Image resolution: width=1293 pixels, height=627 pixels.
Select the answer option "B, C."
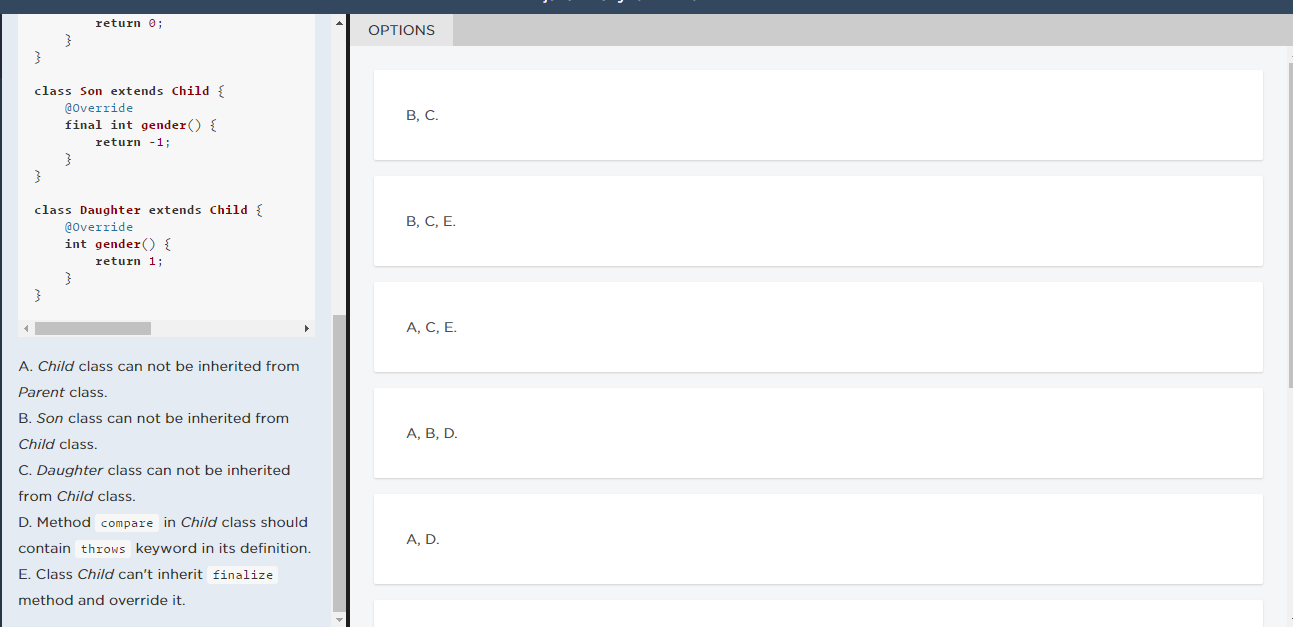817,115
